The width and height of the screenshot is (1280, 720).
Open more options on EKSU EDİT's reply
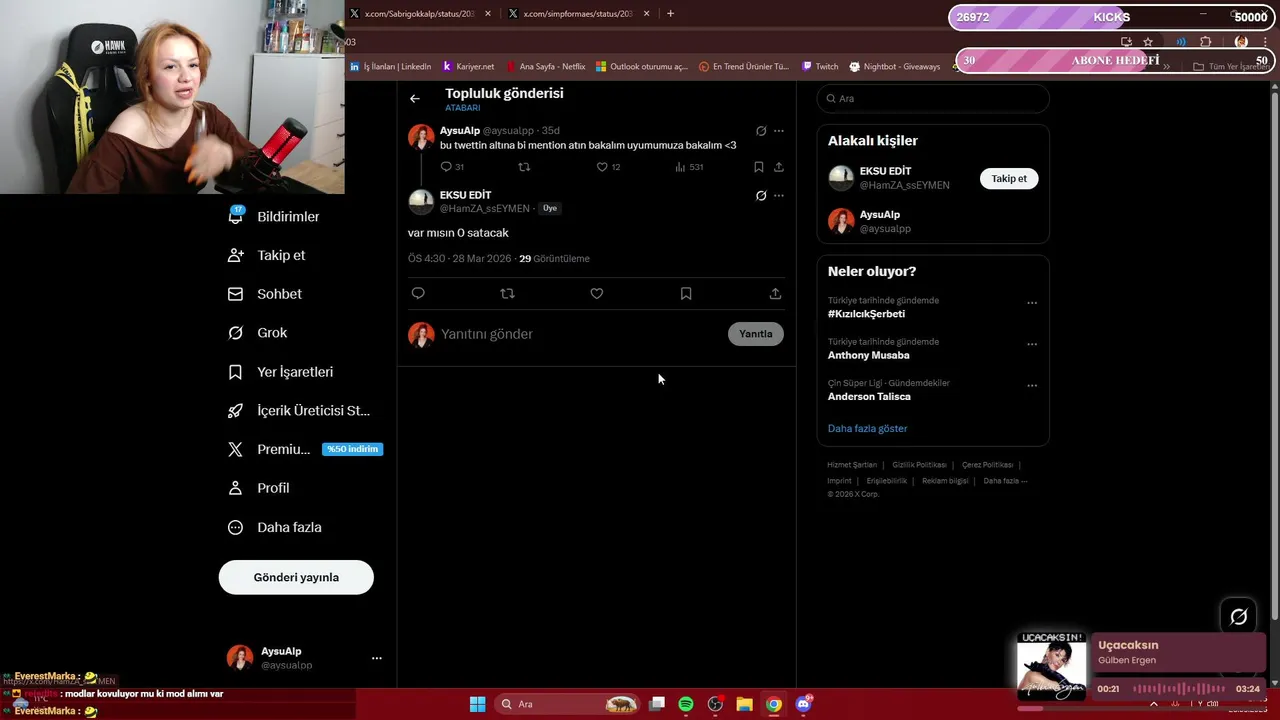(779, 196)
